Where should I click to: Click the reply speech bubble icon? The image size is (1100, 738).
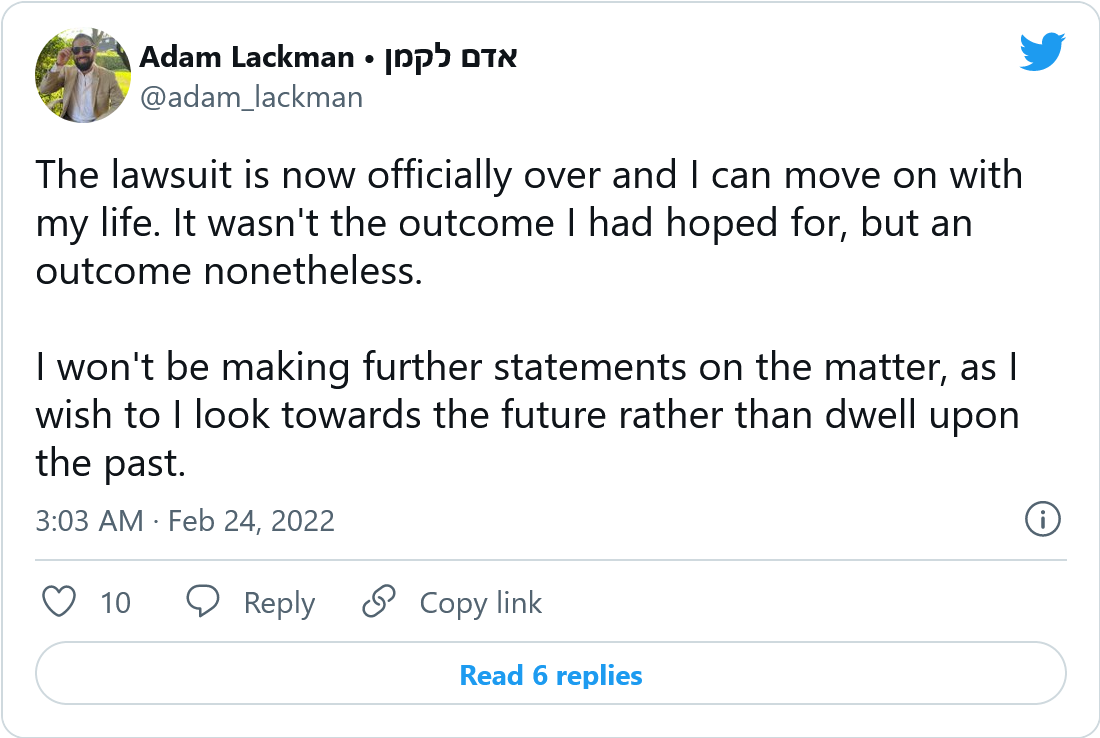(204, 602)
